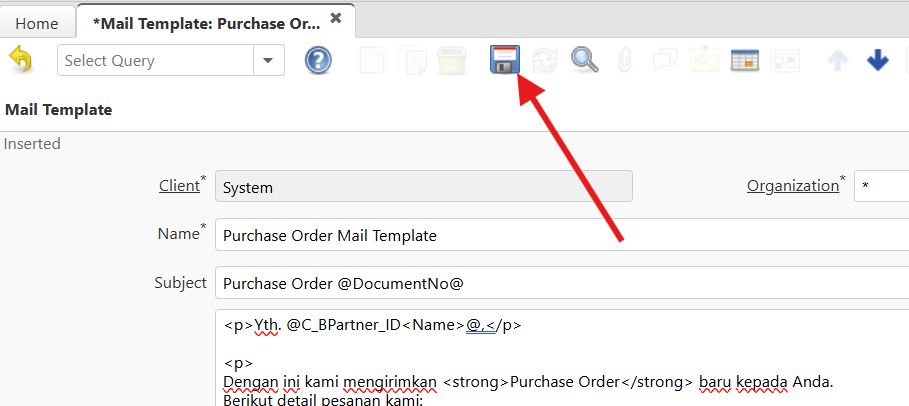Image resolution: width=909 pixels, height=406 pixels.
Task: Click into the Name text field
Action: tap(560, 236)
